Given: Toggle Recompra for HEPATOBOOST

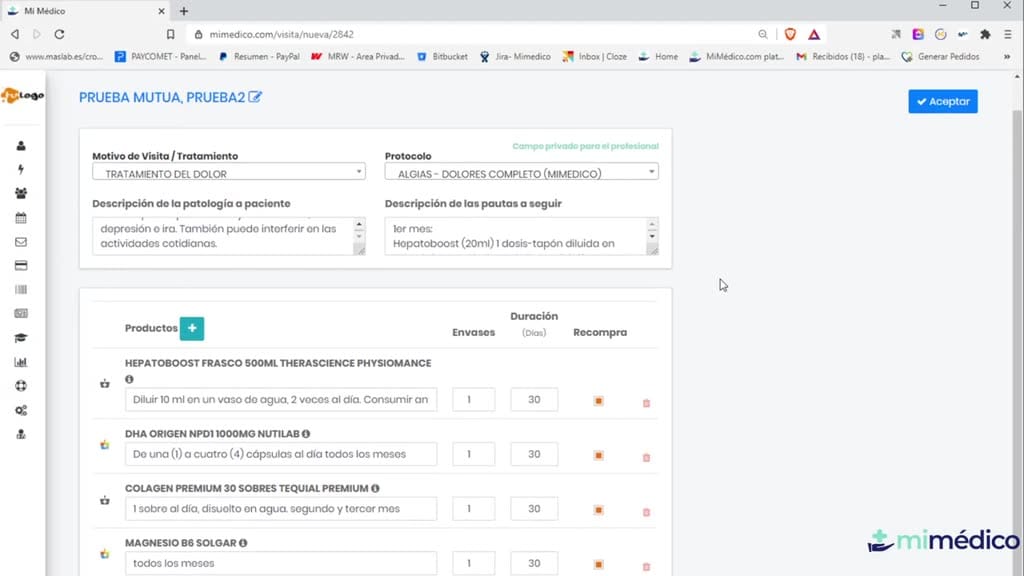Looking at the screenshot, I should (599, 401).
